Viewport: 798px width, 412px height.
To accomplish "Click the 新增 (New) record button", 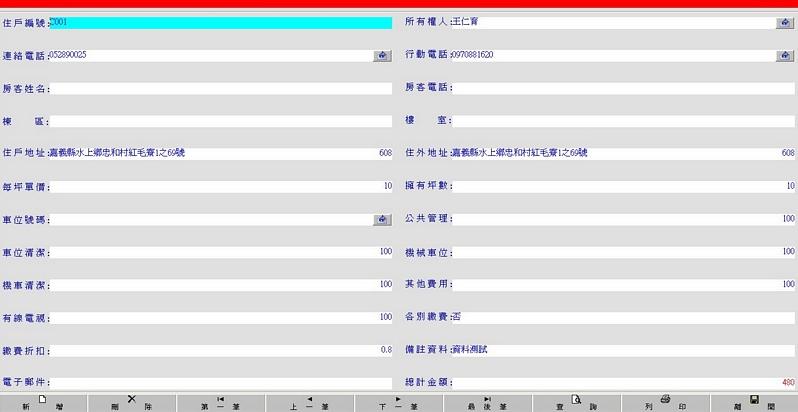I will (x=44, y=403).
